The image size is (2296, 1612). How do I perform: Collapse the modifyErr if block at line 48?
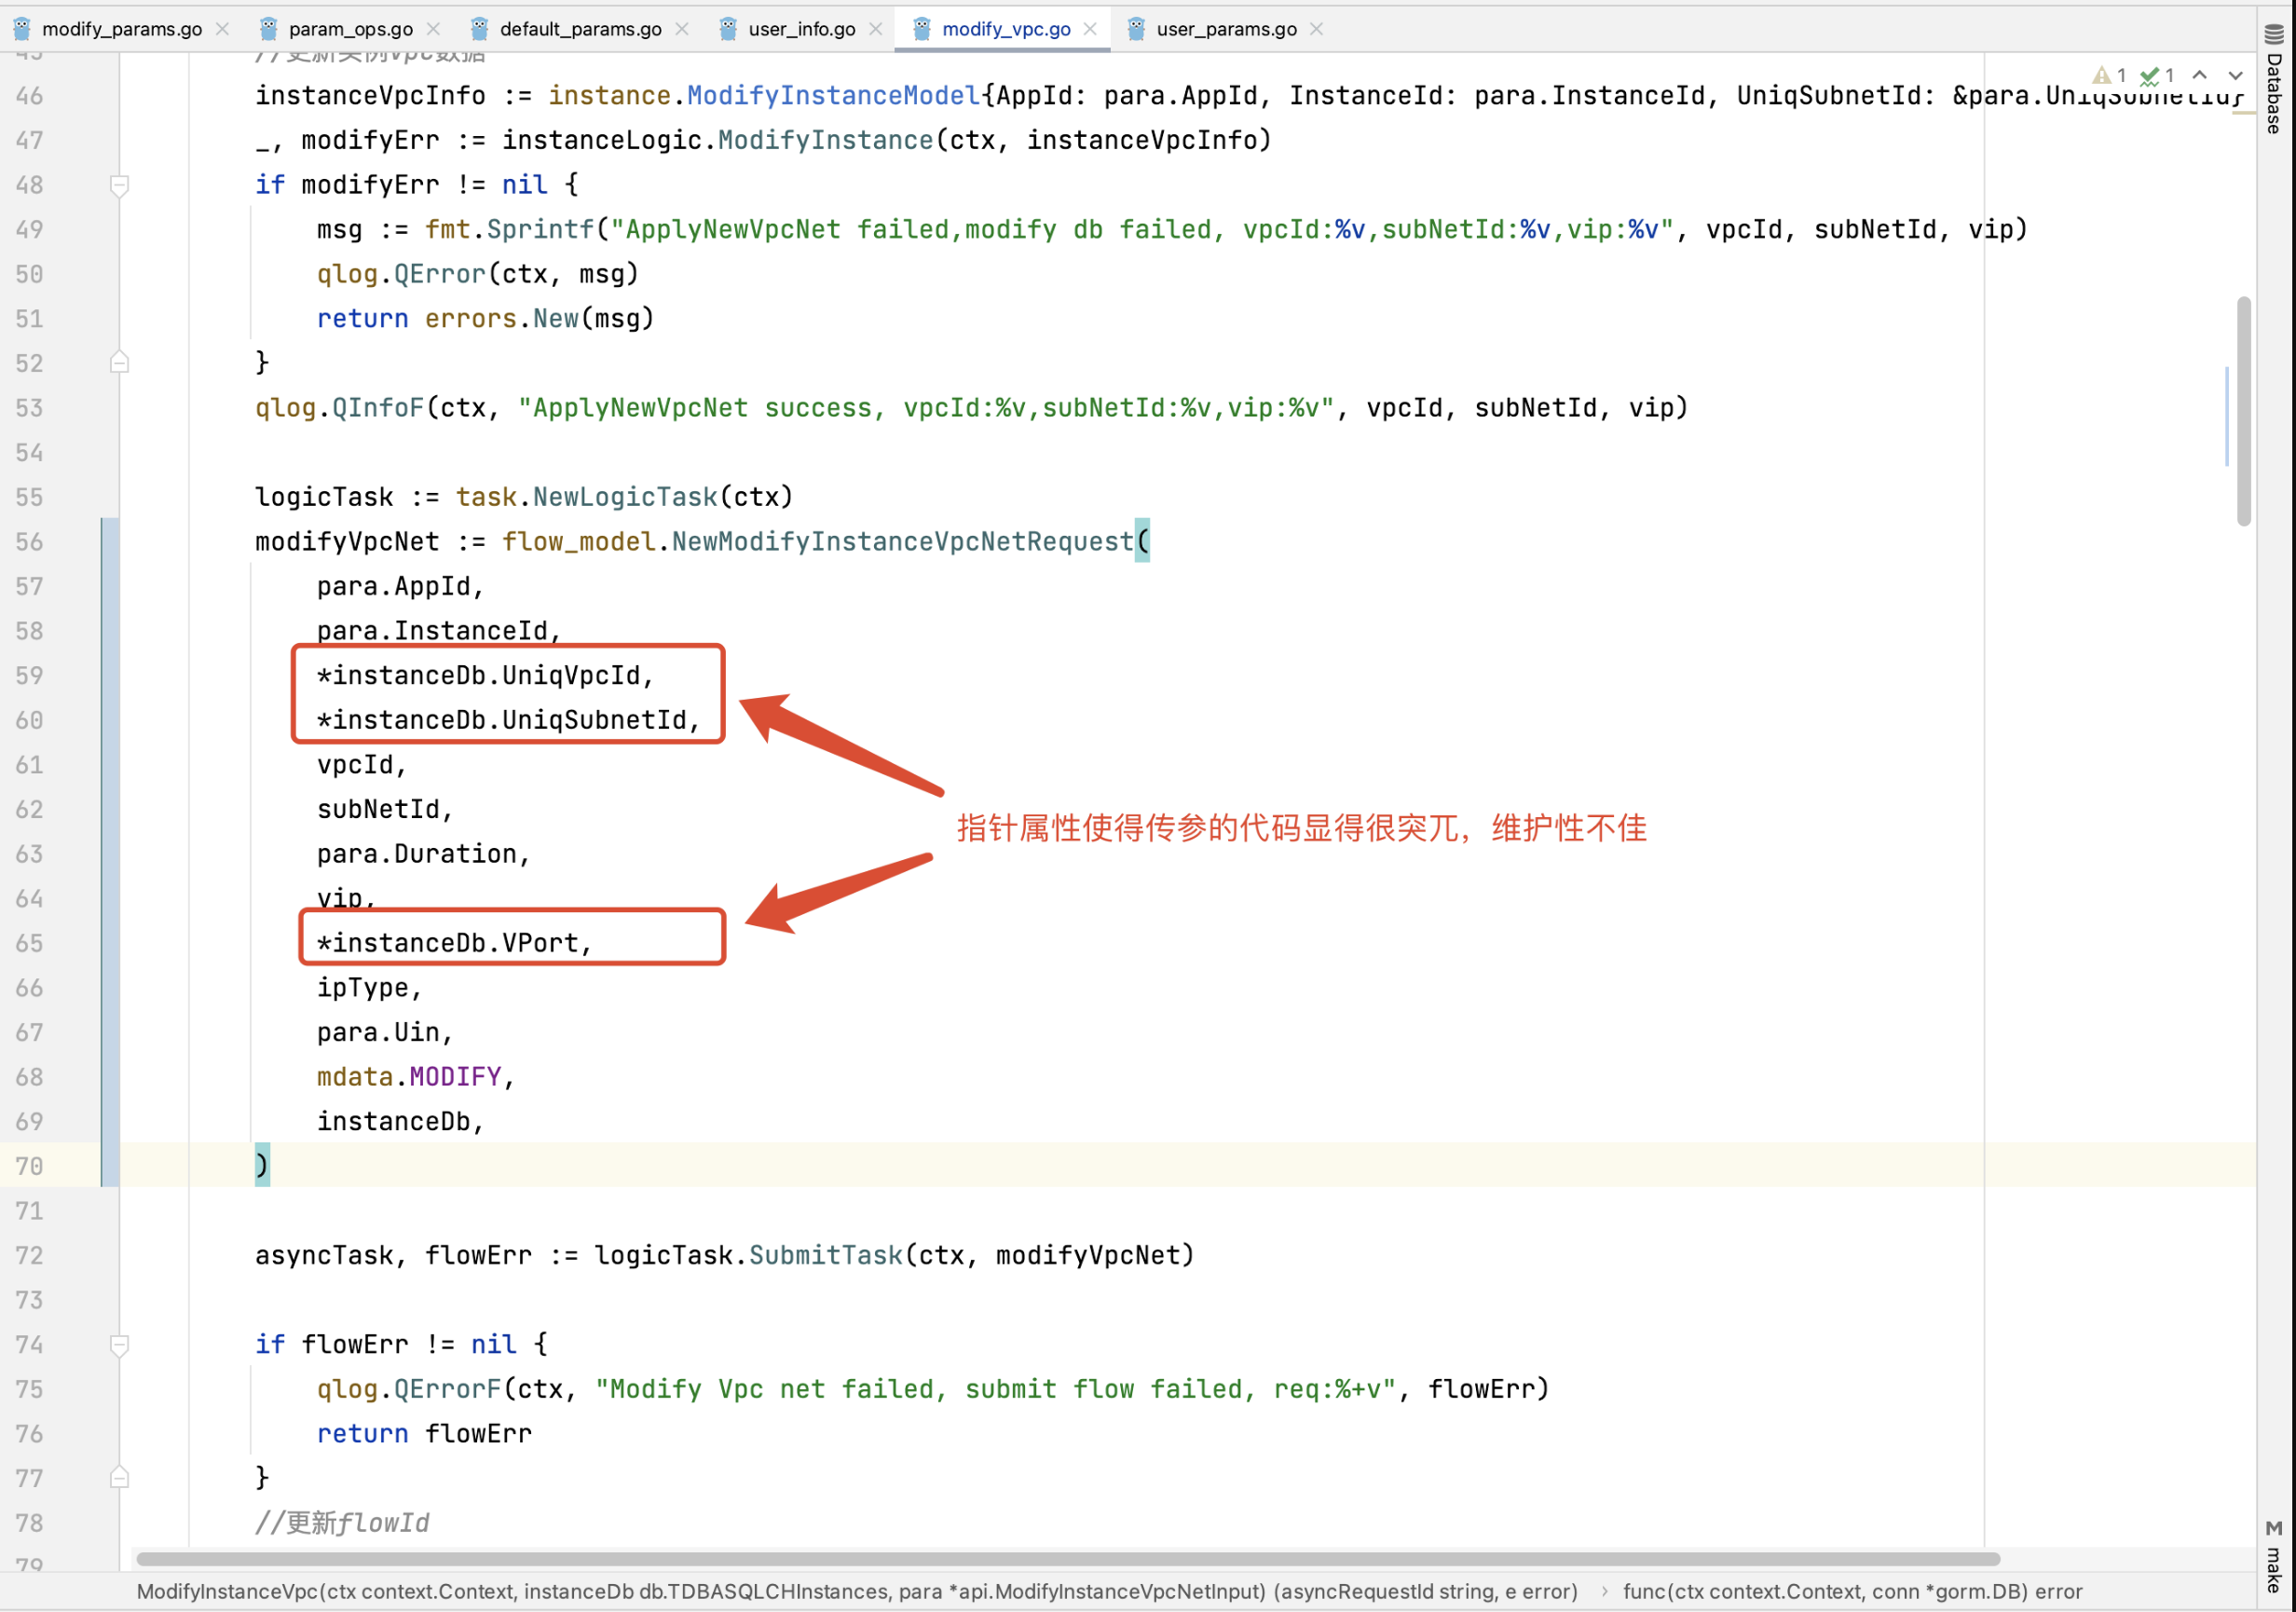[x=119, y=185]
